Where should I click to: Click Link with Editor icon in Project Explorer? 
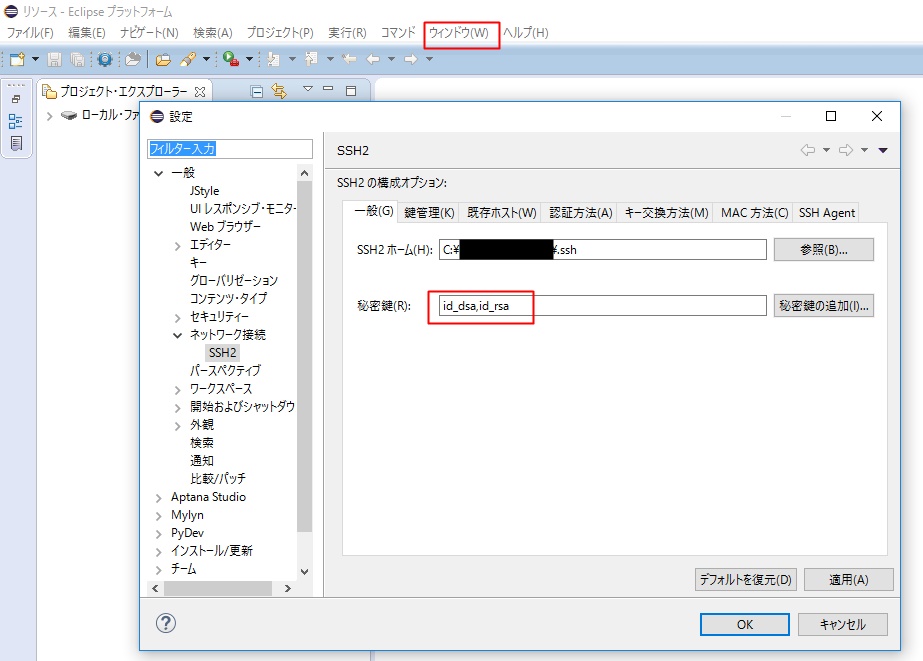(x=279, y=91)
